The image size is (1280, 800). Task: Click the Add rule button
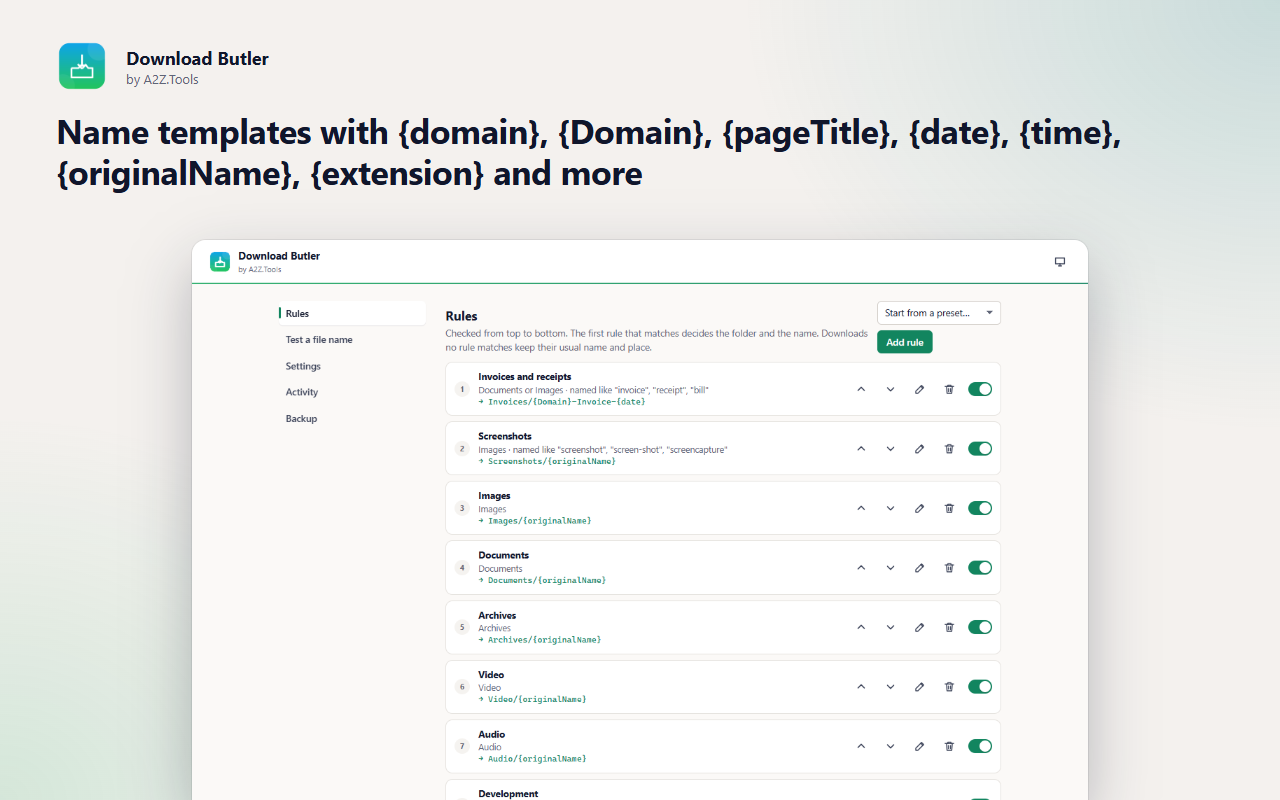click(x=905, y=342)
